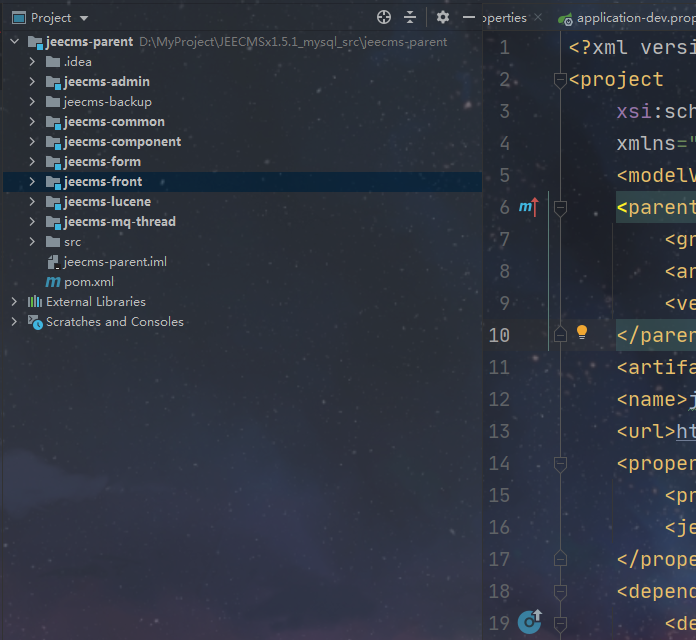The width and height of the screenshot is (696, 640).
Task: Select the jeecms-common module
Action: point(114,122)
